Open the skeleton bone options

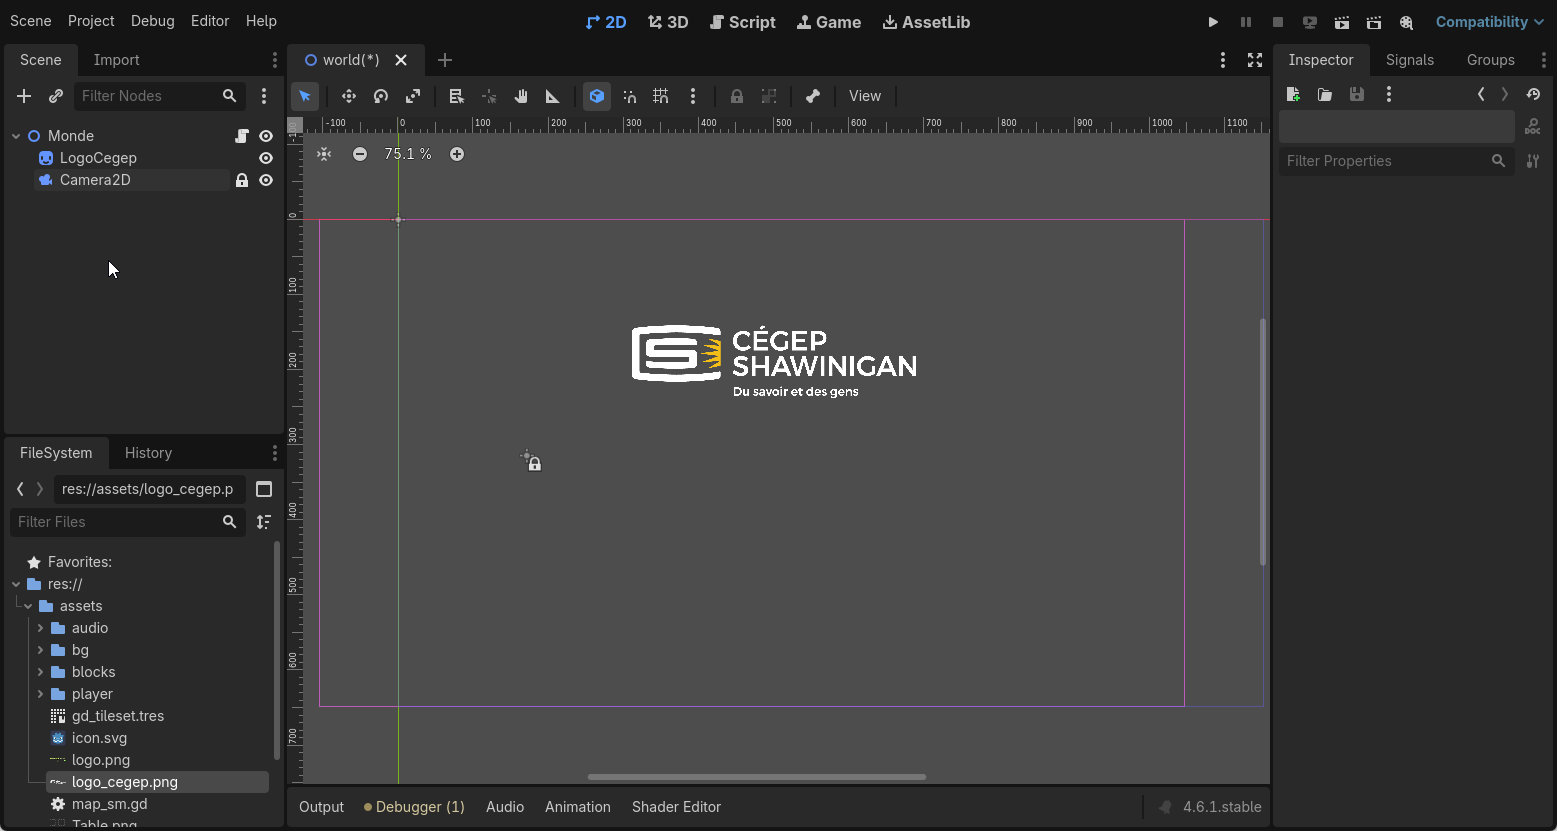(813, 96)
